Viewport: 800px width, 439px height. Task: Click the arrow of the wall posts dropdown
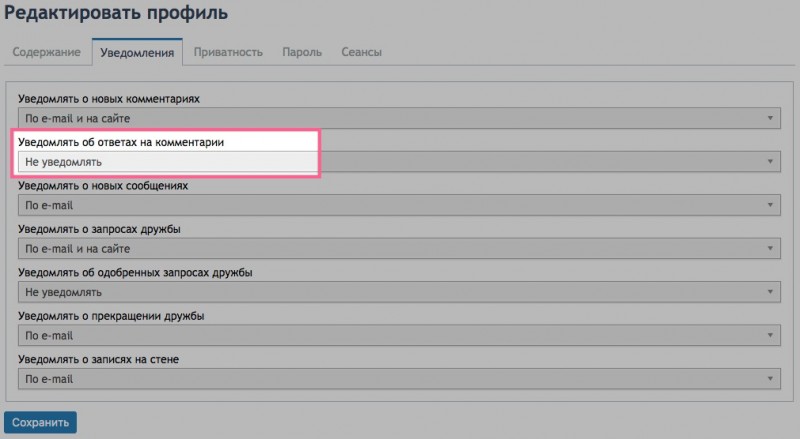770,379
